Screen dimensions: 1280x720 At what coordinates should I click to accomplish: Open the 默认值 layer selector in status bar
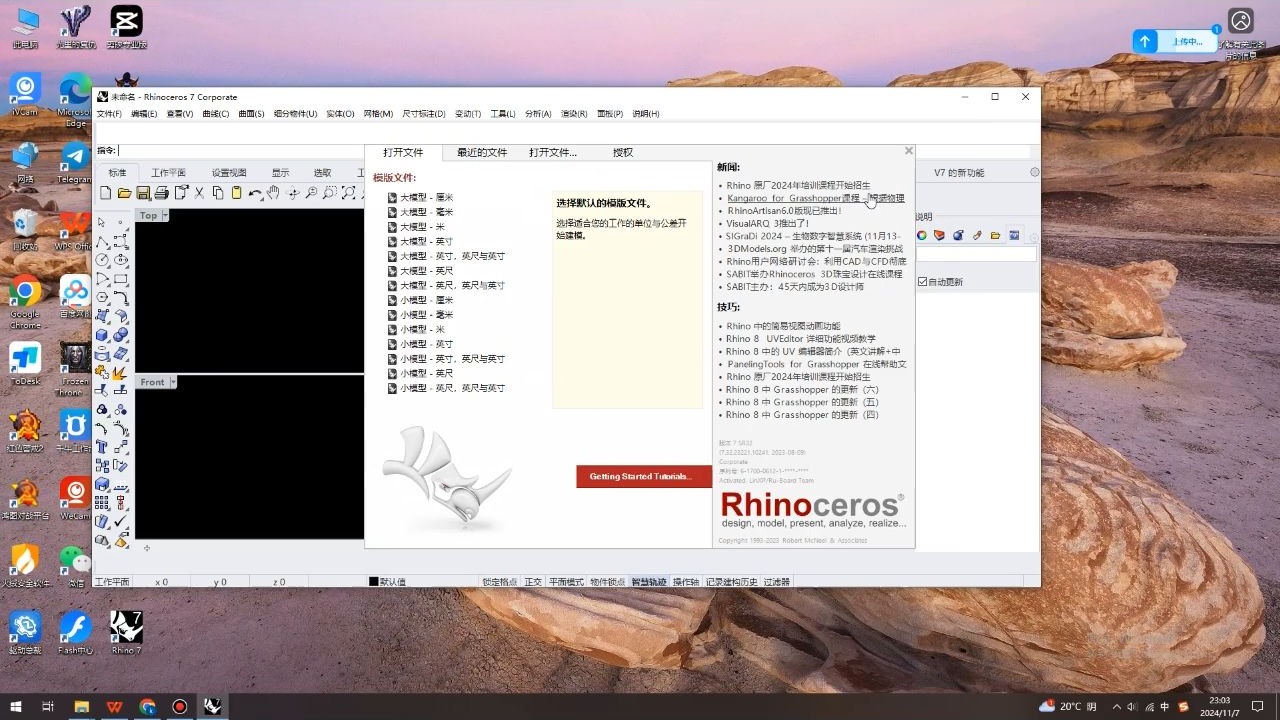click(x=388, y=581)
